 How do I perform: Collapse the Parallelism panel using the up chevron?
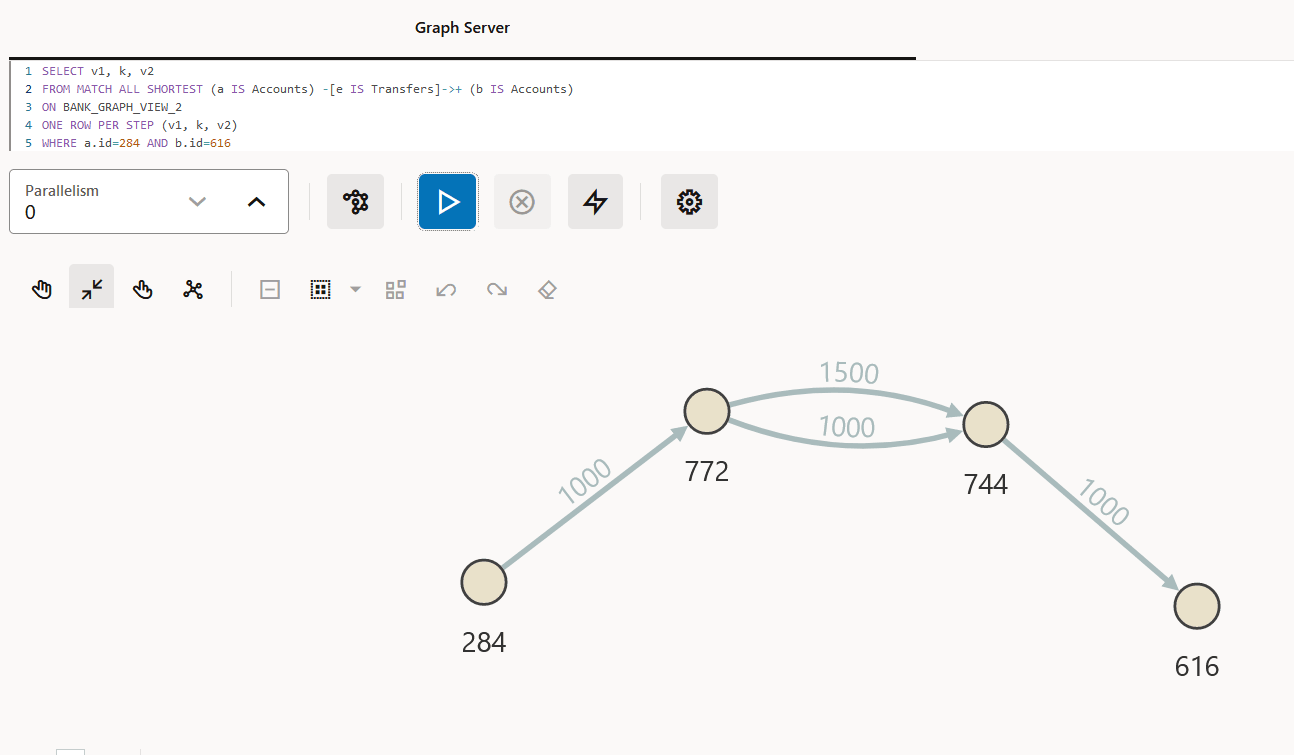pos(256,201)
